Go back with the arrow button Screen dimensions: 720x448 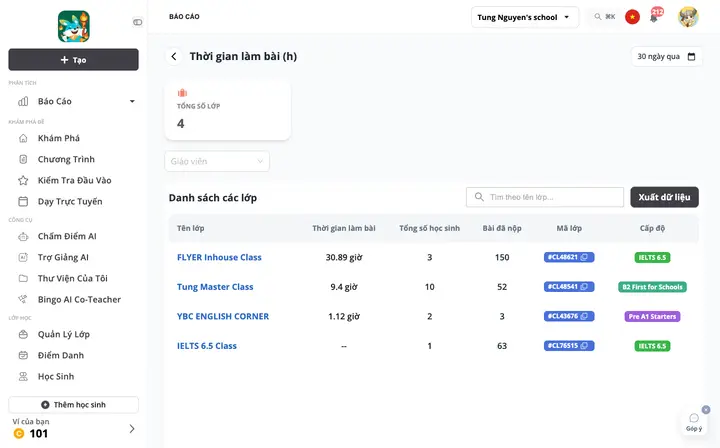coord(174,56)
